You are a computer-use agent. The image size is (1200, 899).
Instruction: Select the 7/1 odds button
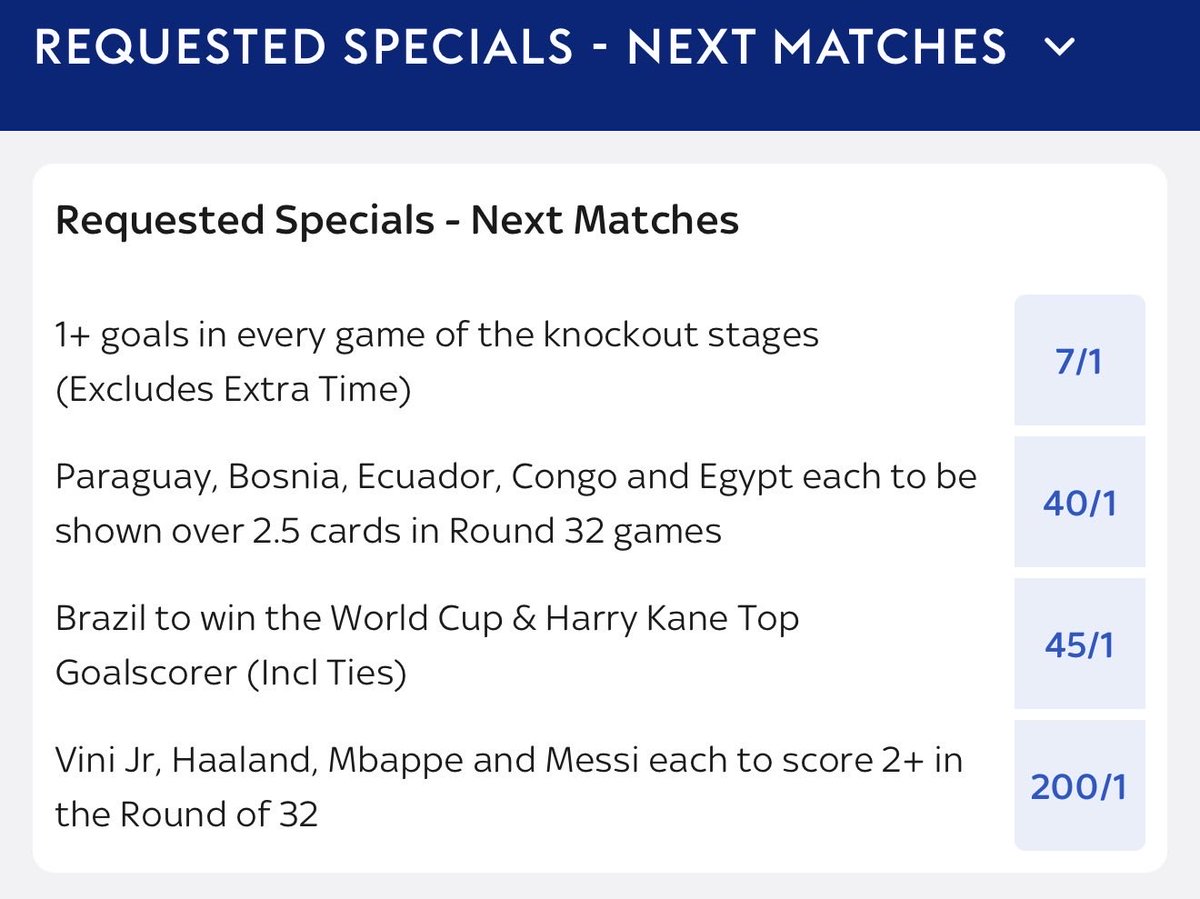coord(1079,360)
